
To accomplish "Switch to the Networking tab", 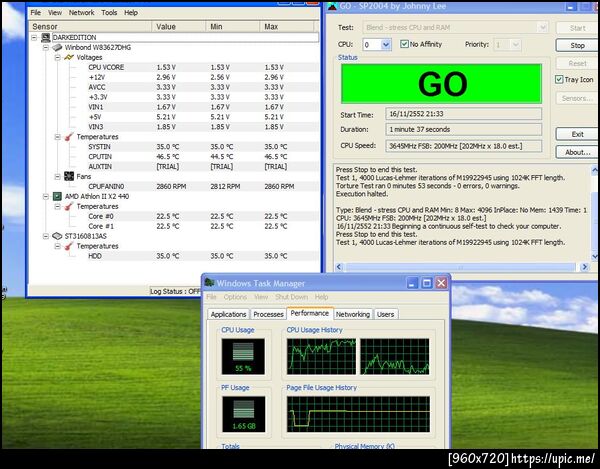I will [x=353, y=314].
